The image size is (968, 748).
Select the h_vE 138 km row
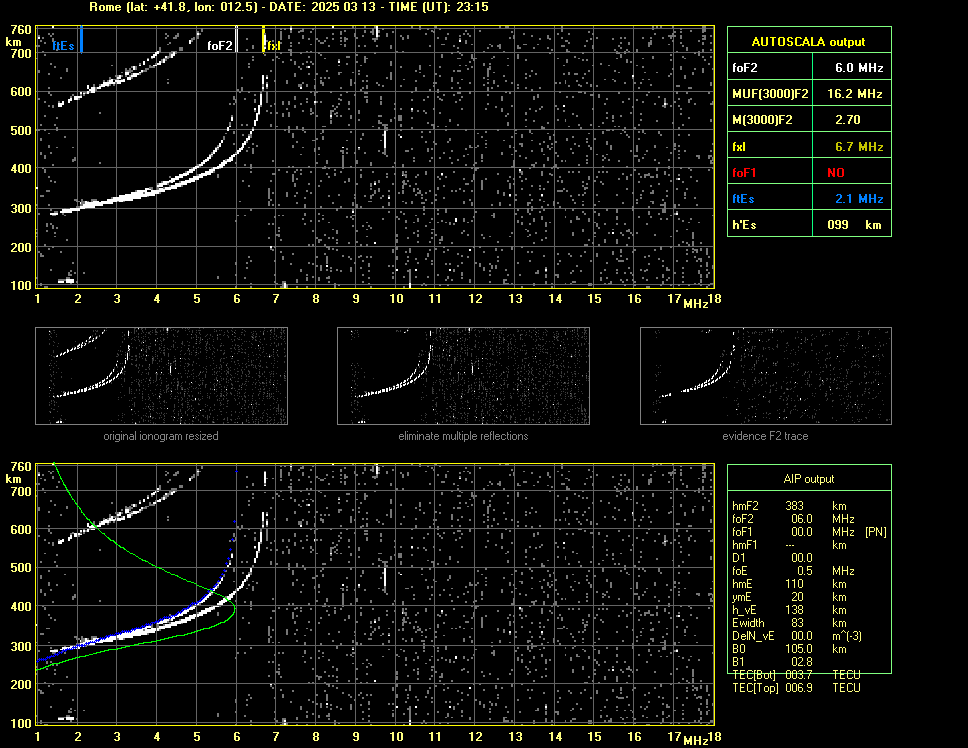click(x=789, y=610)
